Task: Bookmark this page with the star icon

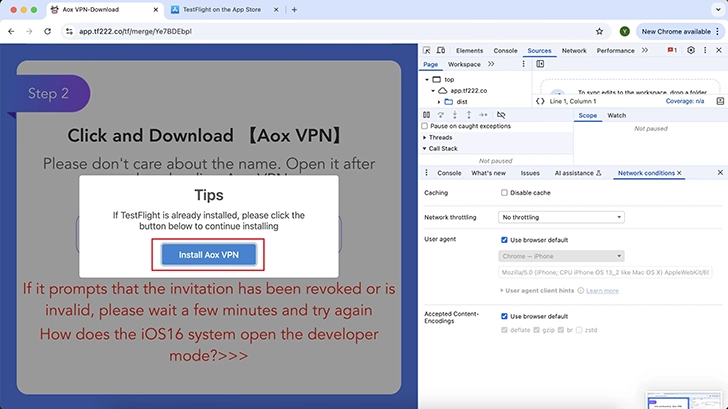Action: click(599, 32)
